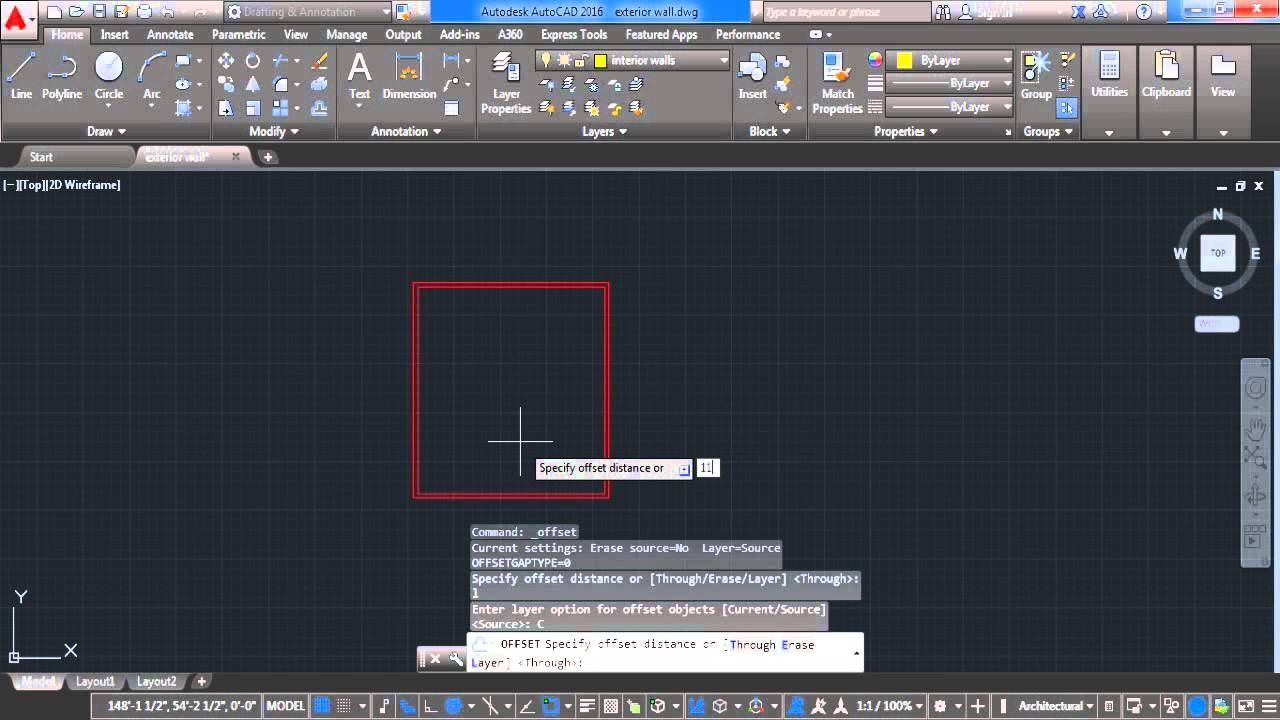The height and width of the screenshot is (720, 1280).
Task: Choose the Move tool in Modify panel
Action: pyautogui.click(x=226, y=61)
